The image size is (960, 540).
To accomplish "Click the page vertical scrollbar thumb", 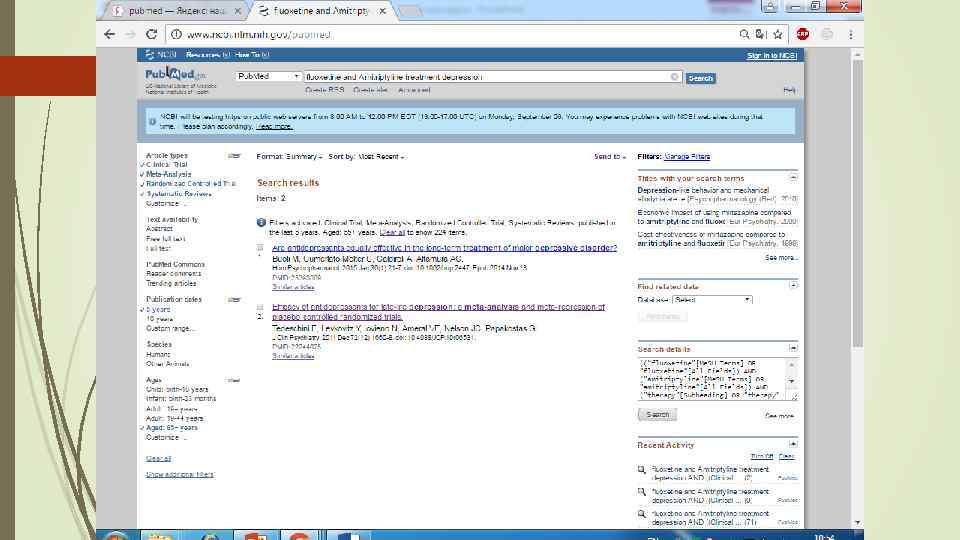I will tap(857, 202).
